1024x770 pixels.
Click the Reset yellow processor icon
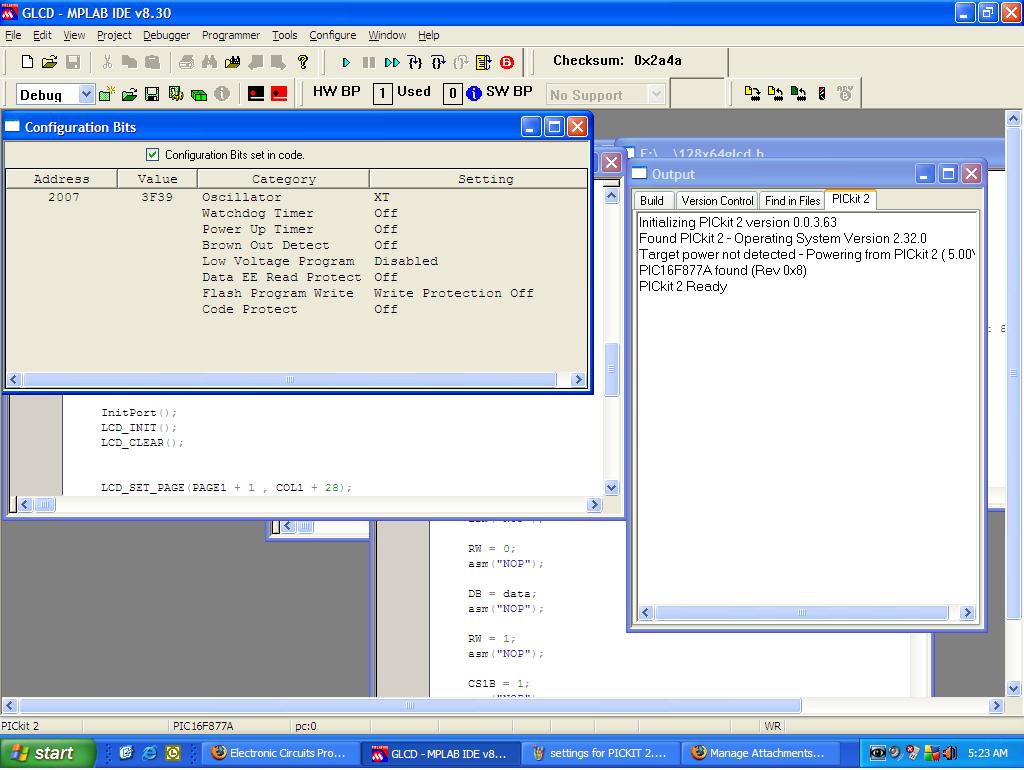point(484,62)
